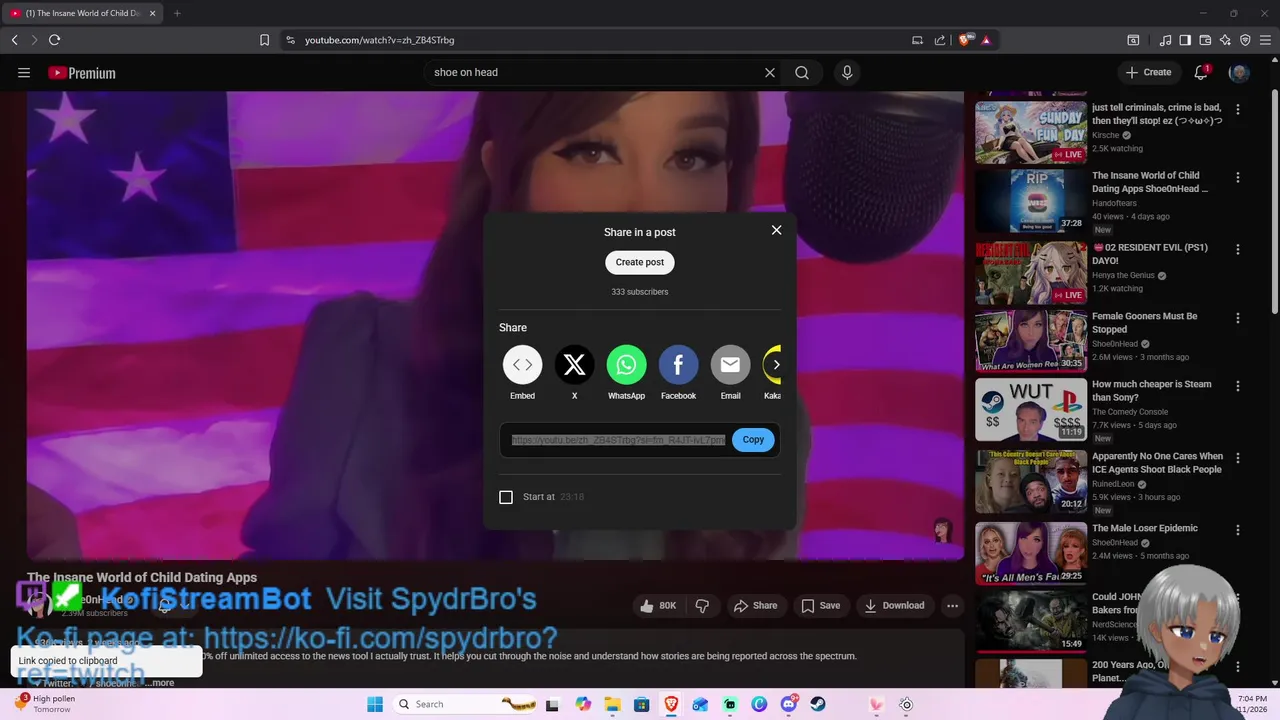1280x720 pixels.
Task: Click the Share button below video
Action: point(755,606)
